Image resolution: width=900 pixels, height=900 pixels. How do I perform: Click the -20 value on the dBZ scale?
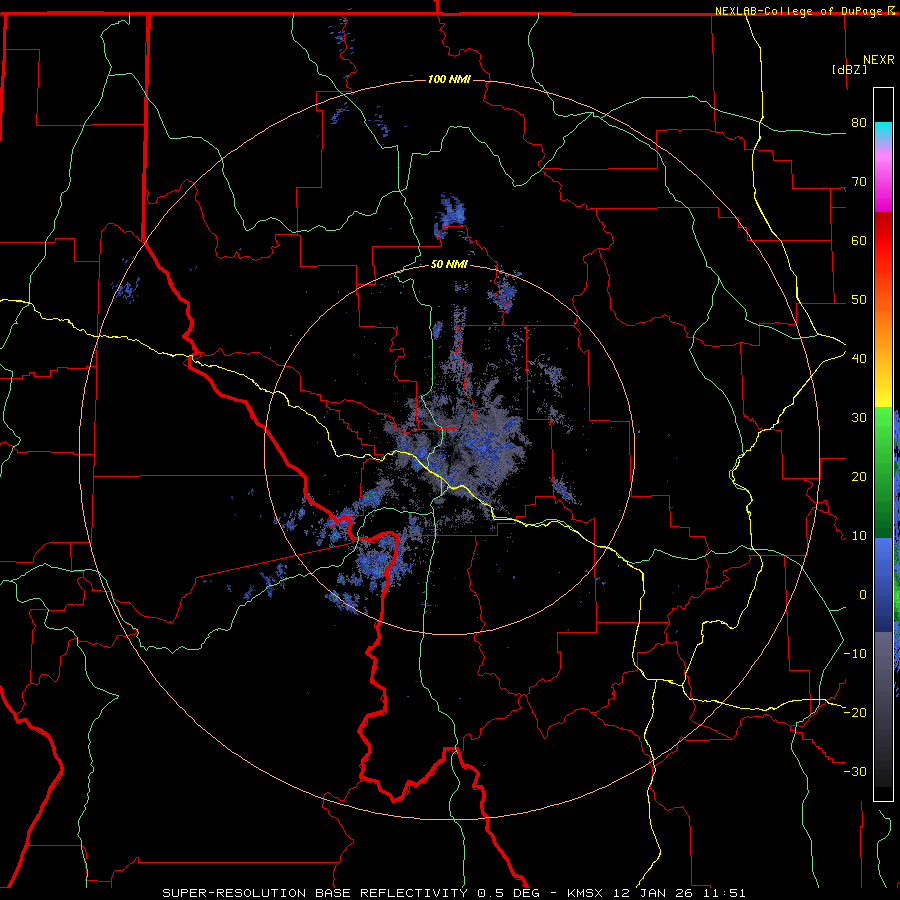855,713
